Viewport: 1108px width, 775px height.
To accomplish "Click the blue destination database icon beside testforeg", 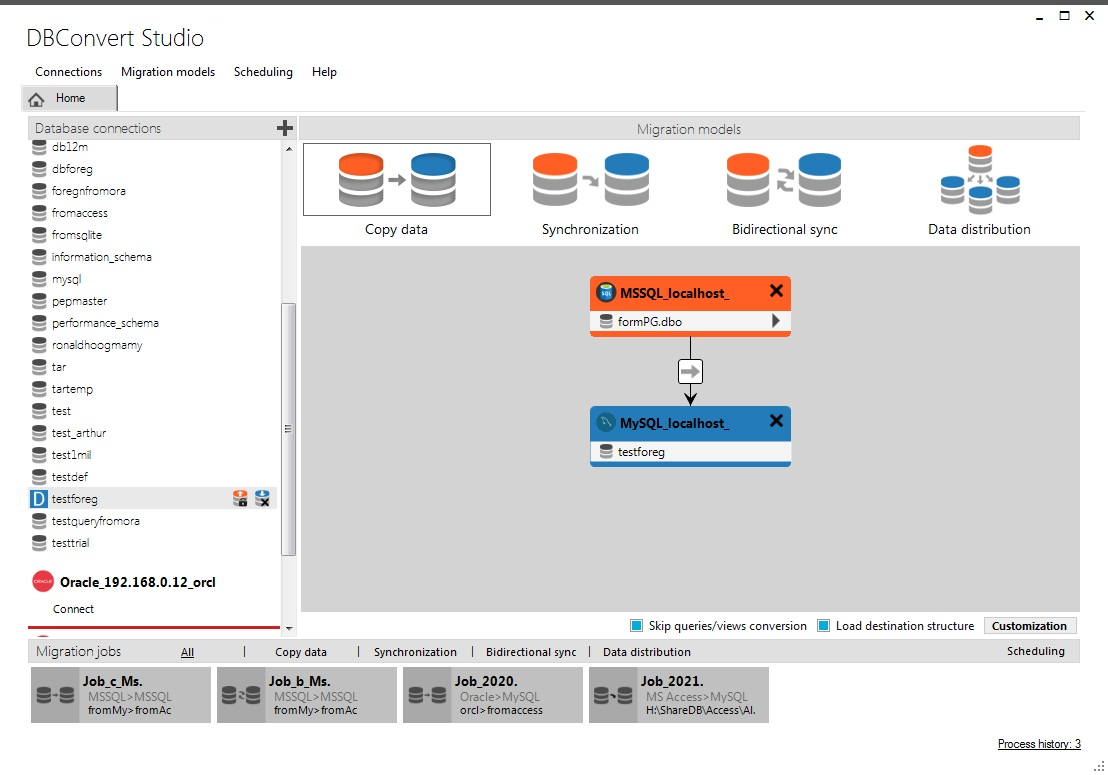I will 263,497.
